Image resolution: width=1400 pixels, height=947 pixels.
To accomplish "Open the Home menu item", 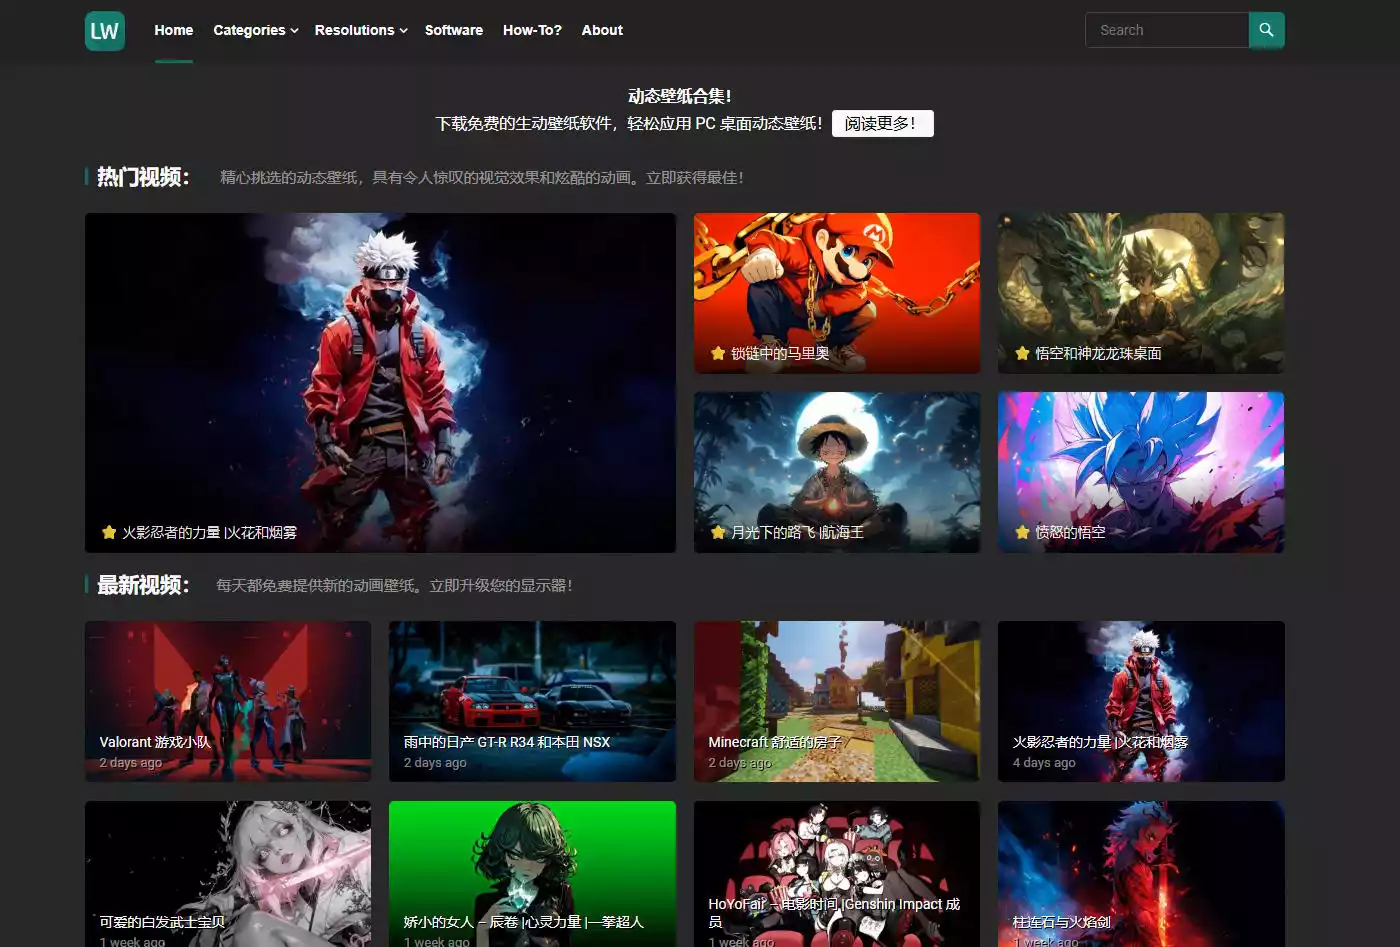I will (x=174, y=30).
